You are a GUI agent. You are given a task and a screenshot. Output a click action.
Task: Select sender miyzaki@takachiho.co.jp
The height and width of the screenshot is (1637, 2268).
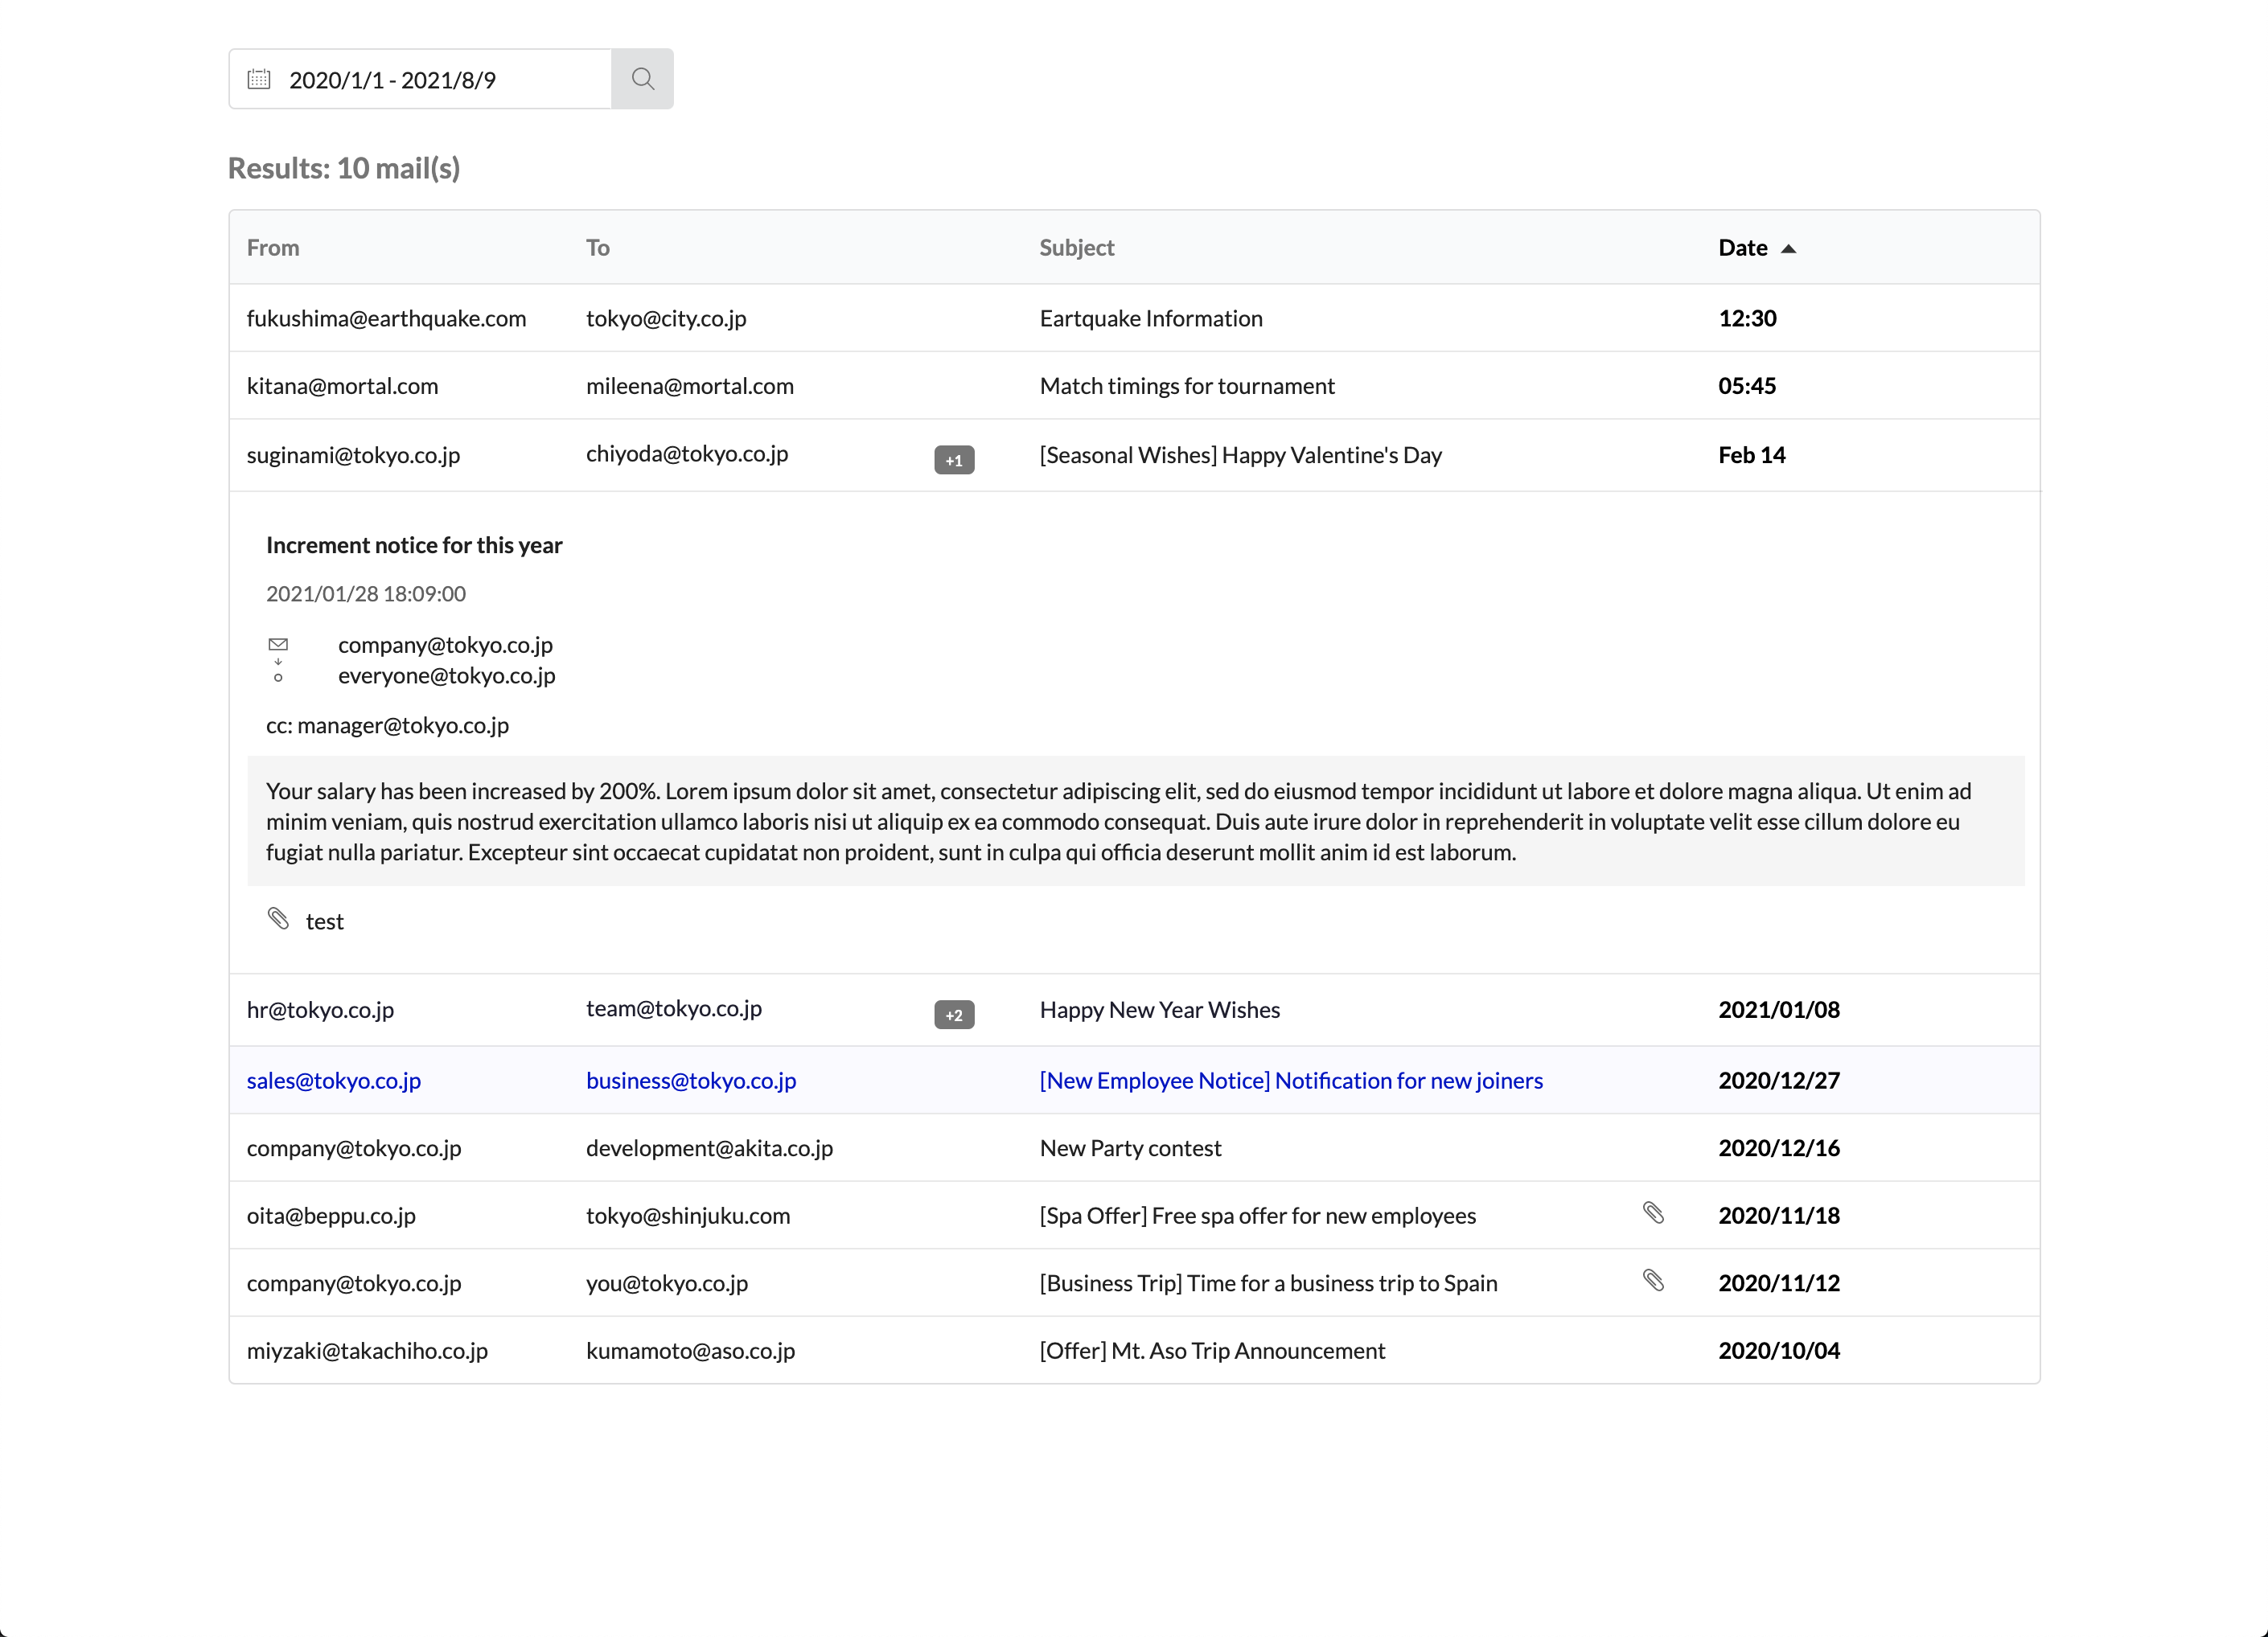tap(368, 1351)
